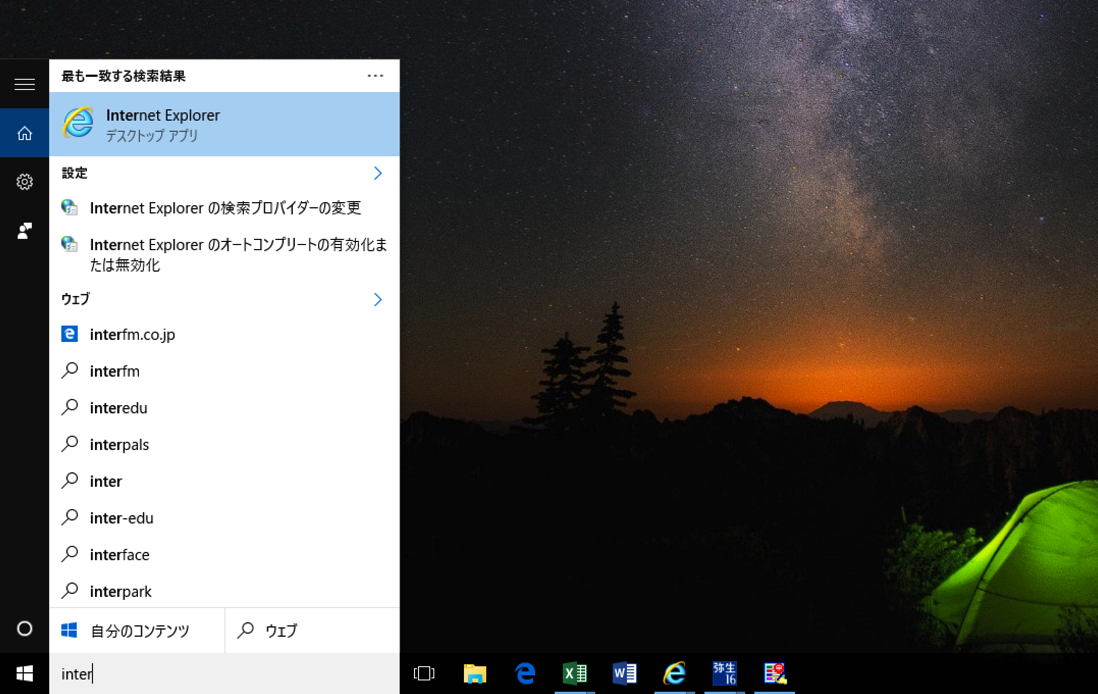Open the Windows Start button
Image resolution: width=1098 pixels, height=694 pixels.
(25, 674)
